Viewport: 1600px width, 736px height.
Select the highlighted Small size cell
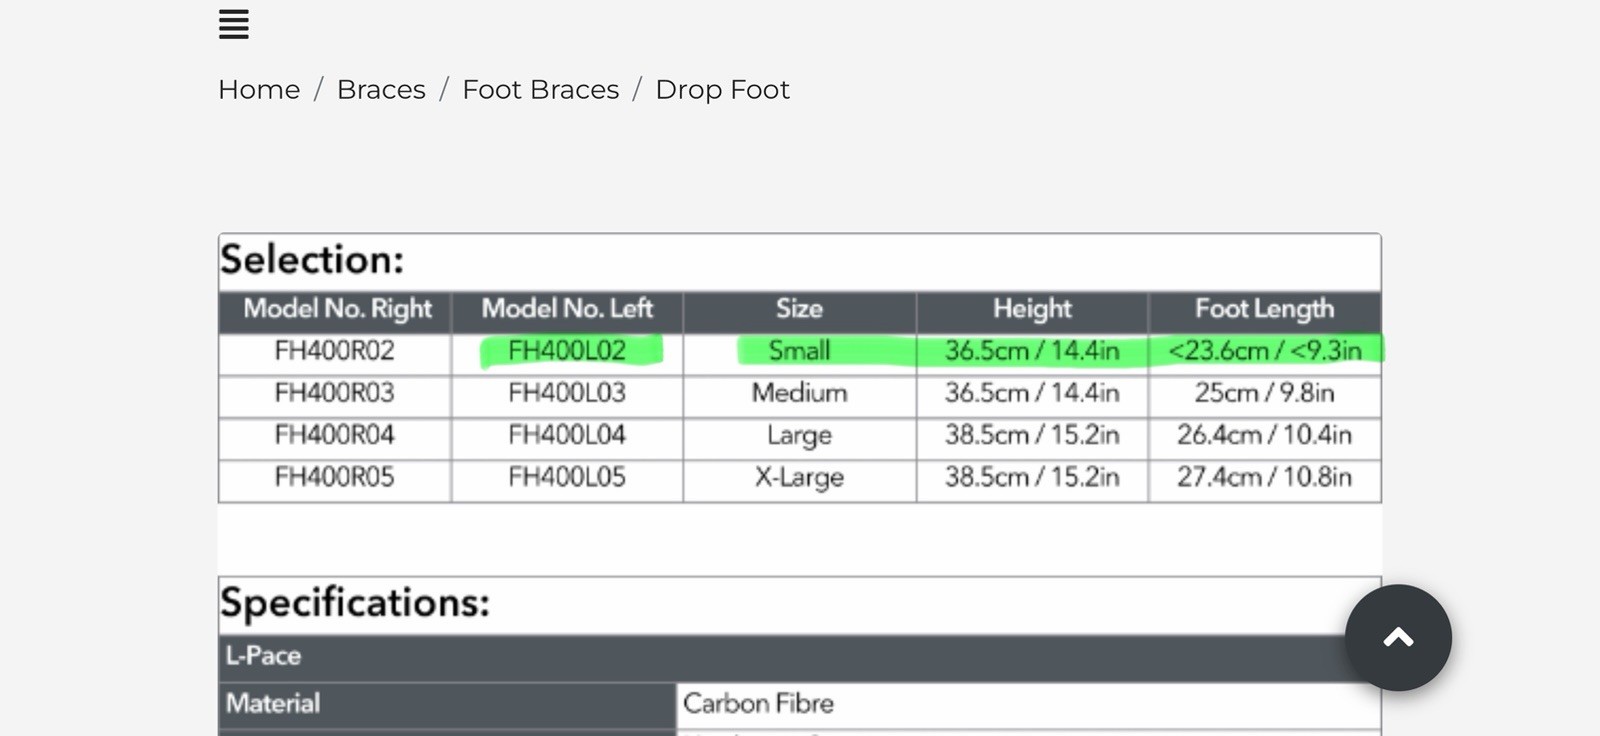tap(799, 351)
